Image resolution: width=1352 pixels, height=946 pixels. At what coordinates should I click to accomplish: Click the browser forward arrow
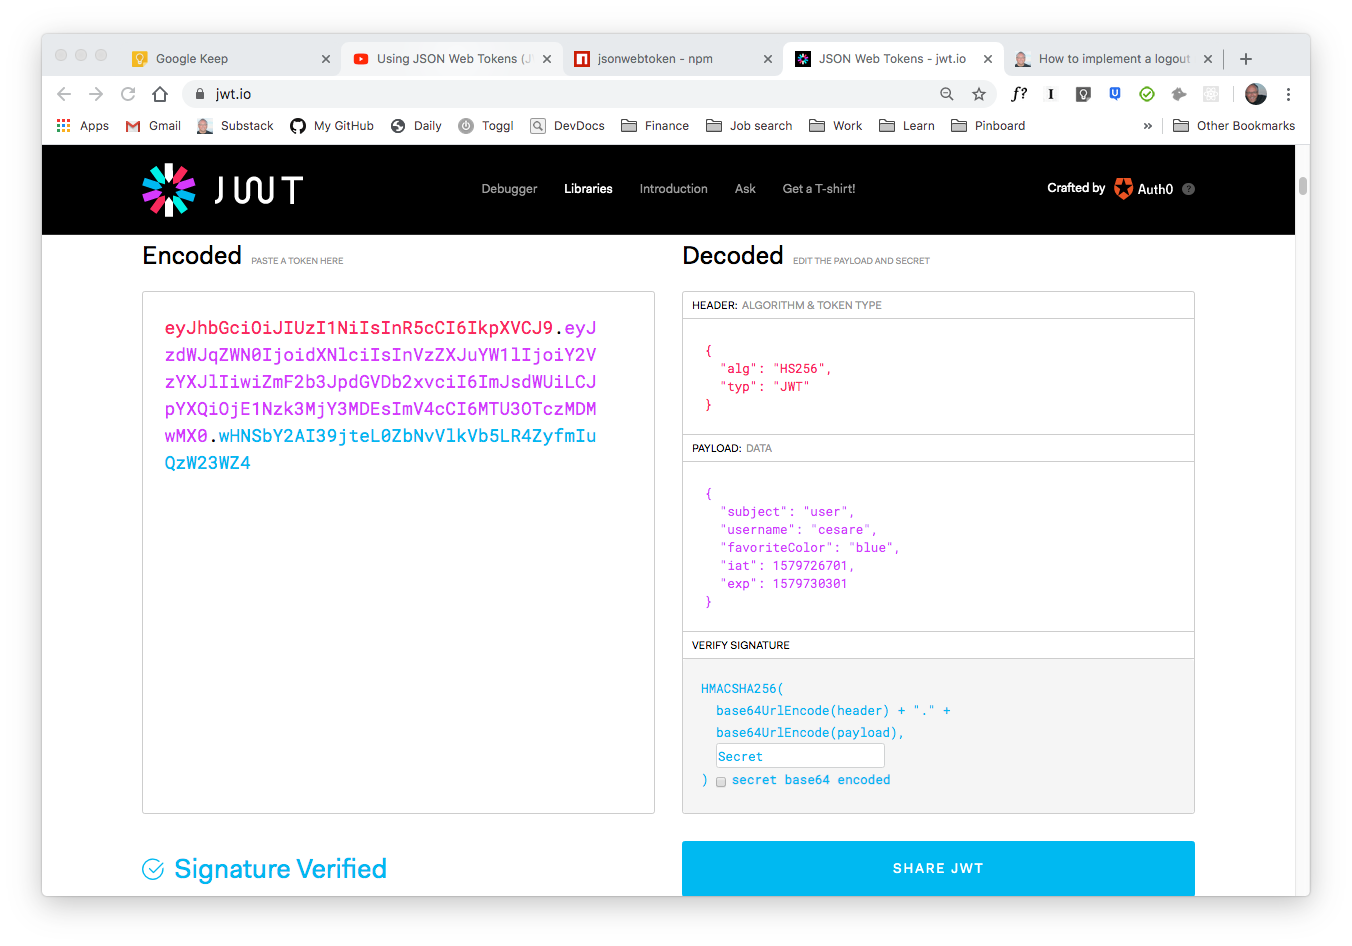[x=96, y=94]
